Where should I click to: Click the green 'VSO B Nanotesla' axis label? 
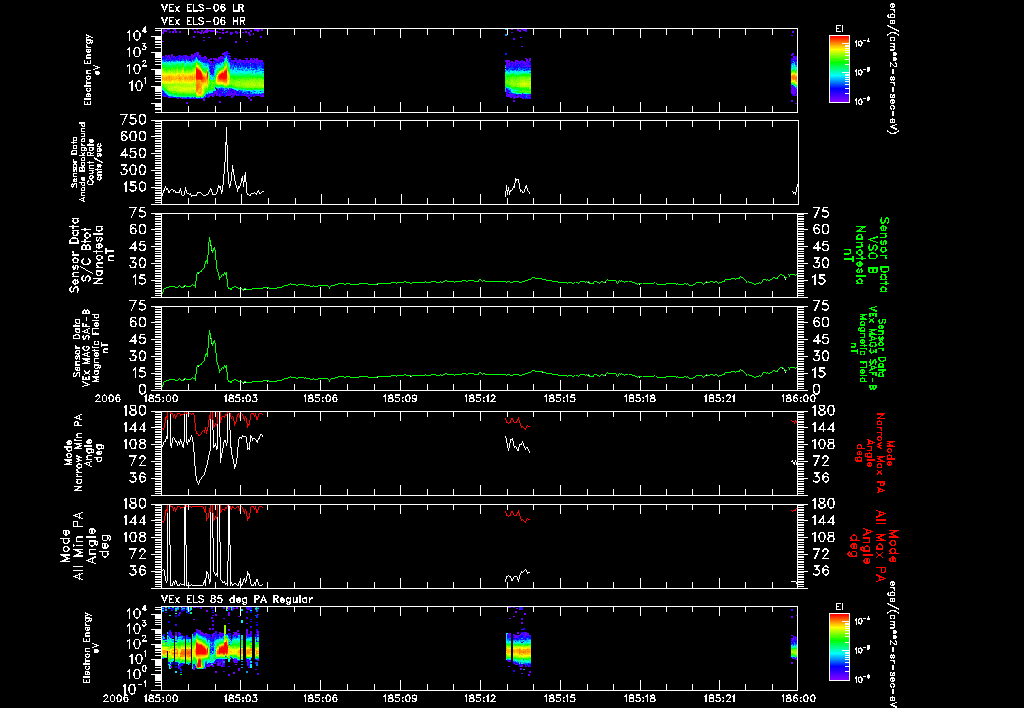pos(867,255)
